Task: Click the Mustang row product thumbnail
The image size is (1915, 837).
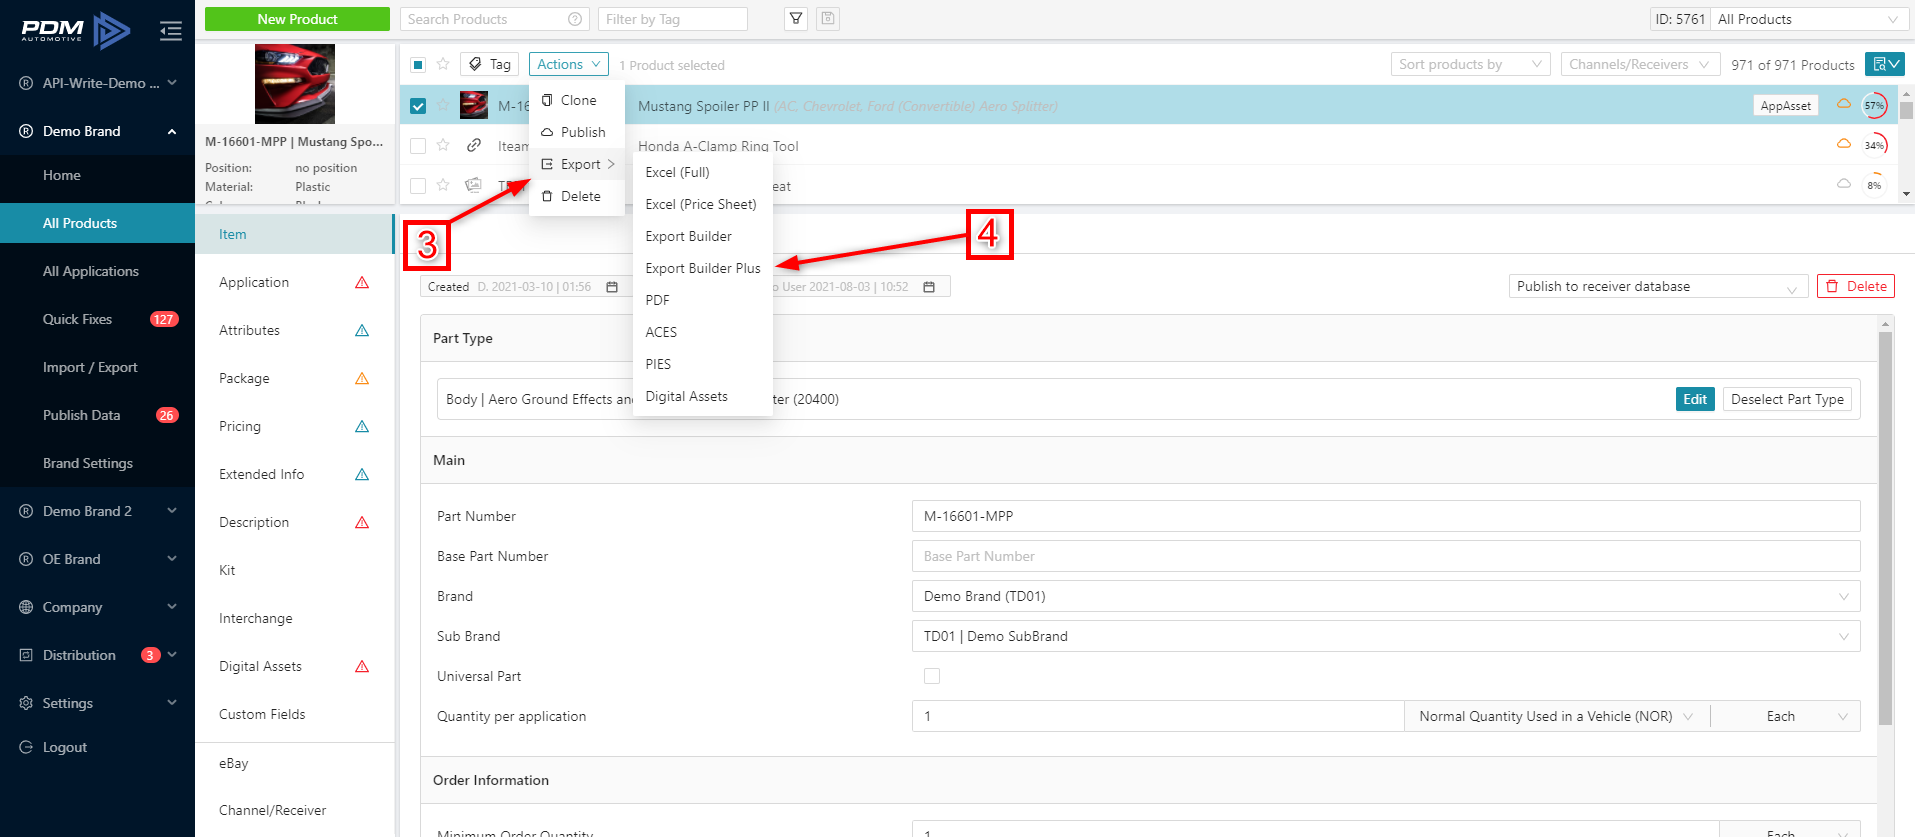Action: tap(474, 105)
